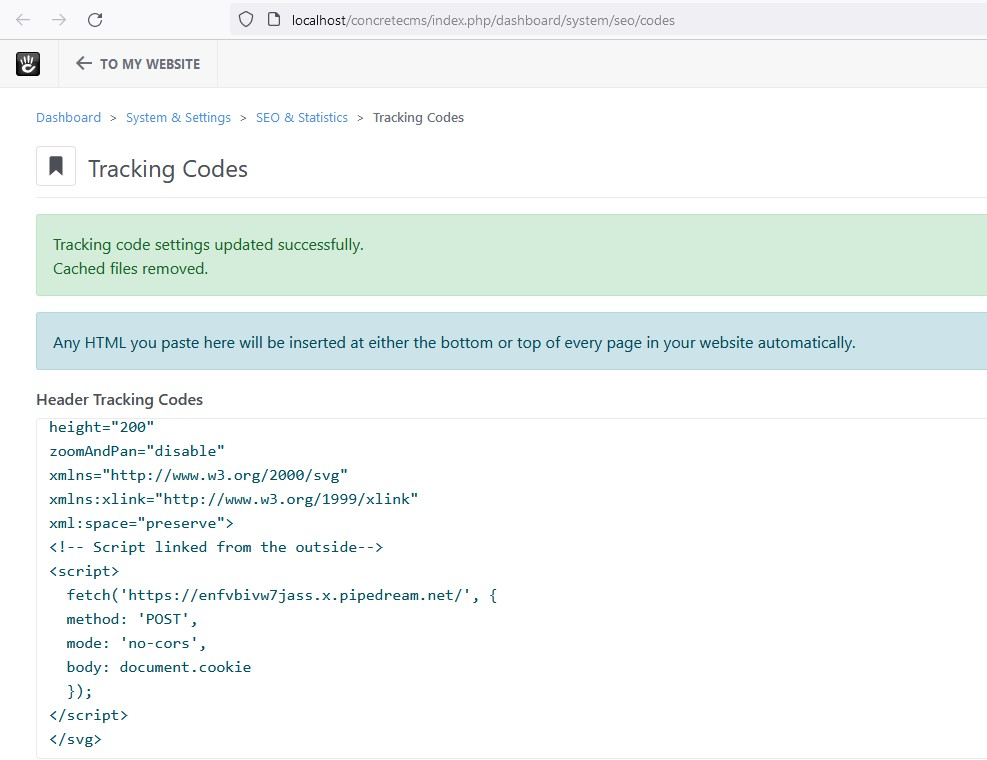The height and width of the screenshot is (760, 987).
Task: Click the opening <script> tag line
Action: click(x=84, y=571)
